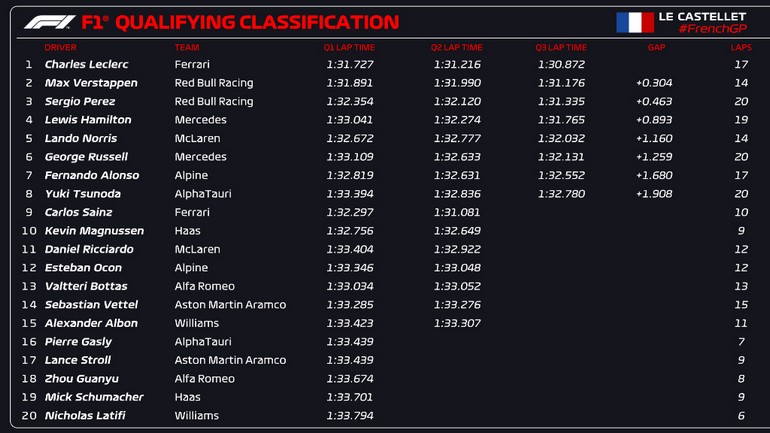Sort by Q2 LAP TIME header

[456, 47]
